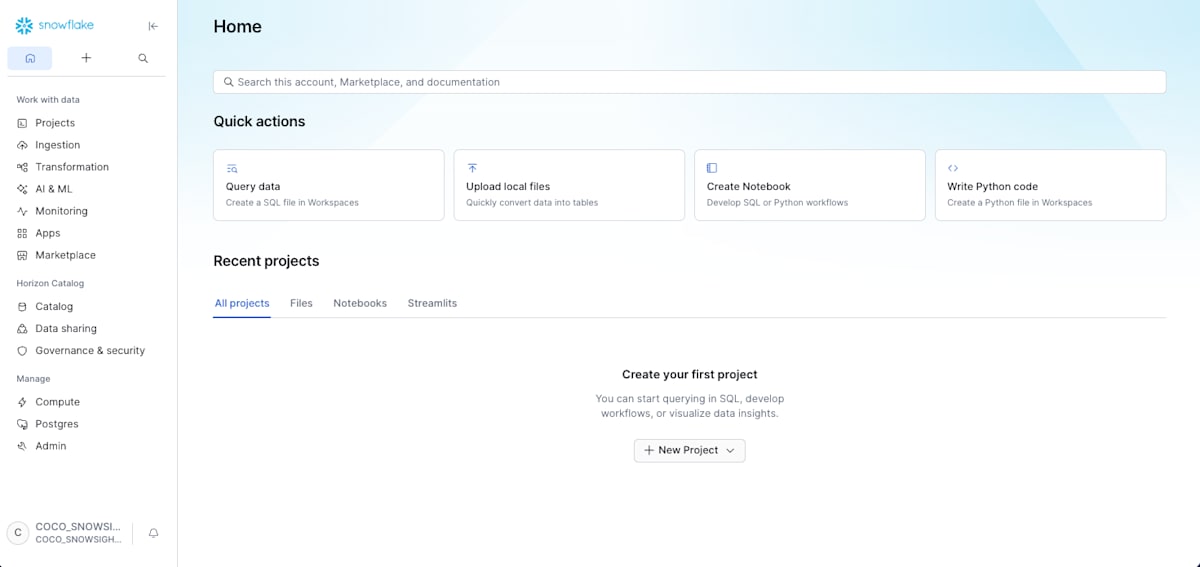Click the Home page title
Viewport: 1200px width, 567px height.
[238, 27]
